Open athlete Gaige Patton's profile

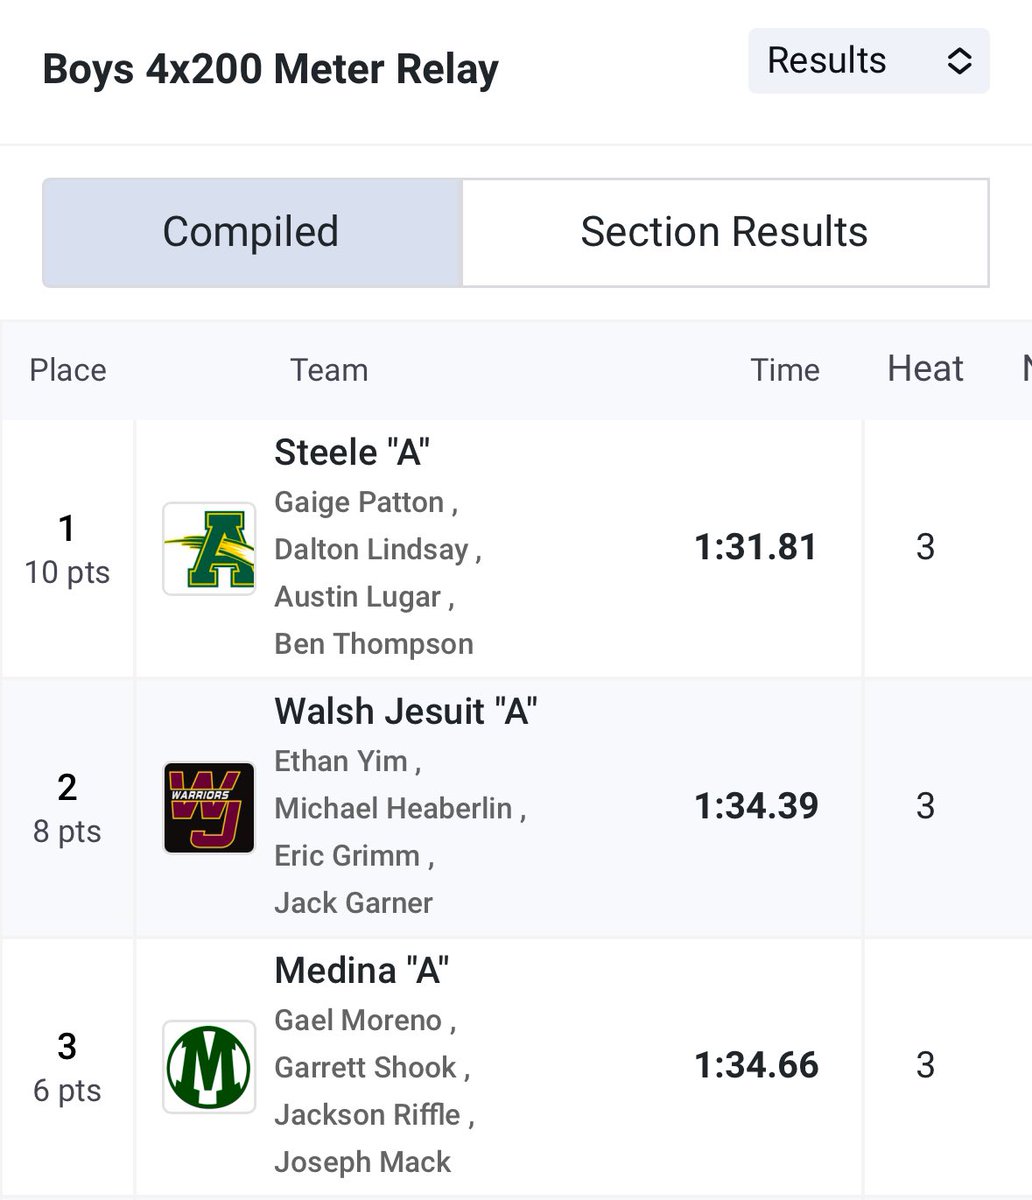[x=359, y=502]
